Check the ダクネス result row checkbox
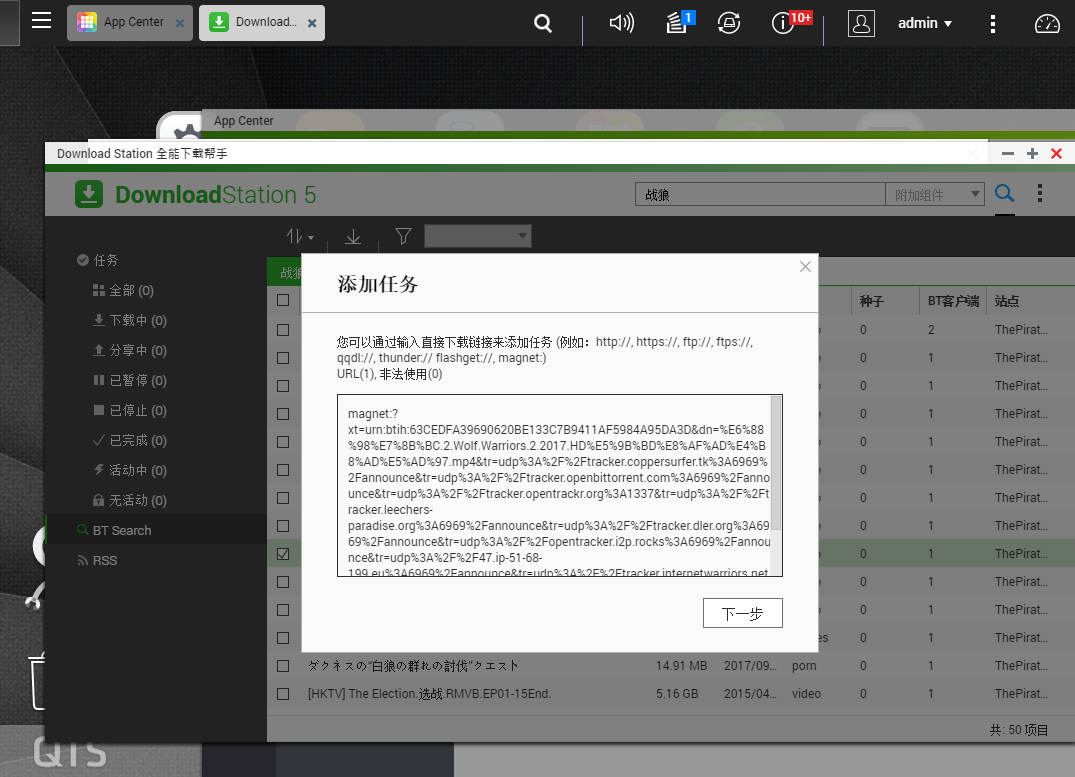Viewport: 1075px width, 777px height. pyautogui.click(x=283, y=666)
